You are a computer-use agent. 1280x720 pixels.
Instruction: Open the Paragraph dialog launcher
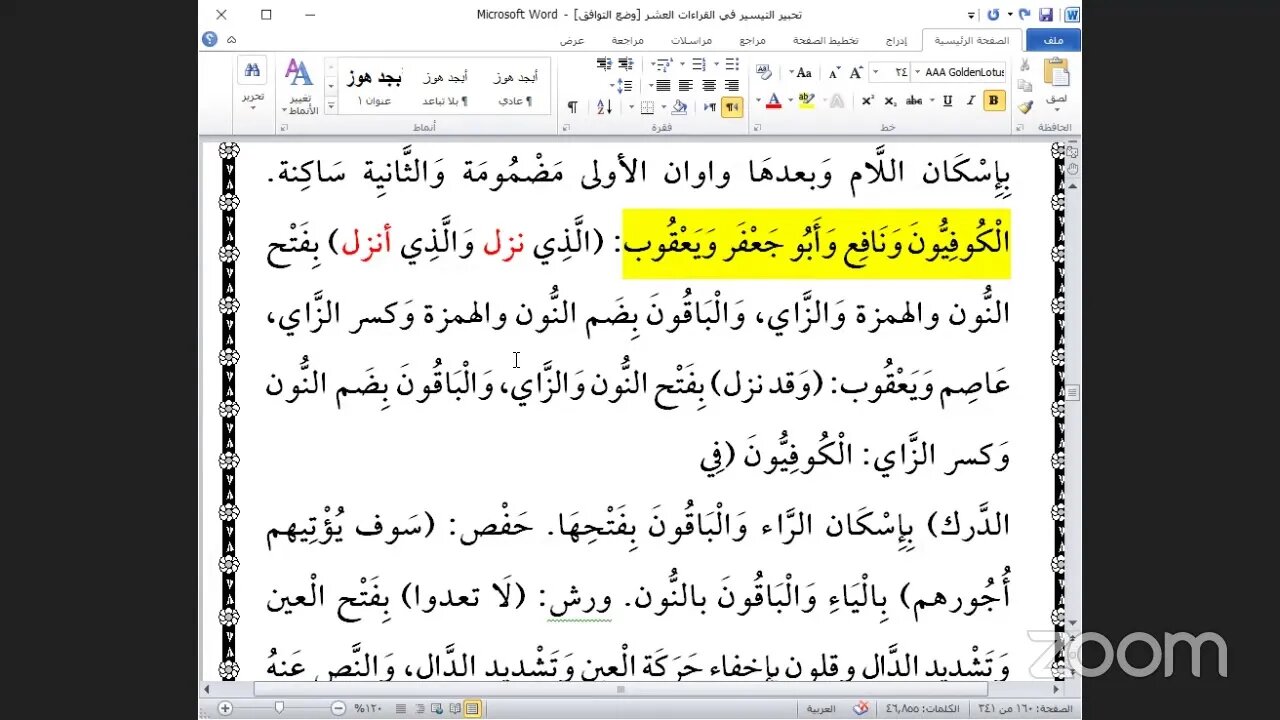(x=565, y=126)
